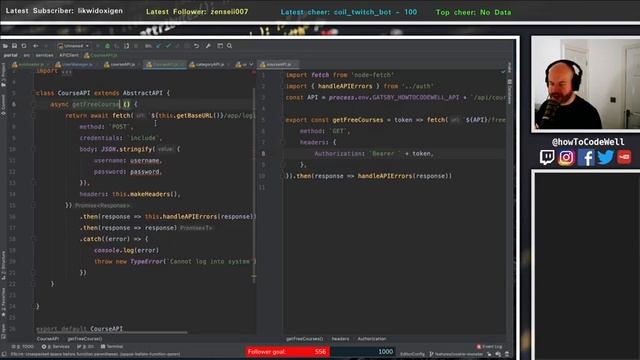Open the Project tool window sidebar button
The image size is (640, 360).
click(x=3, y=74)
